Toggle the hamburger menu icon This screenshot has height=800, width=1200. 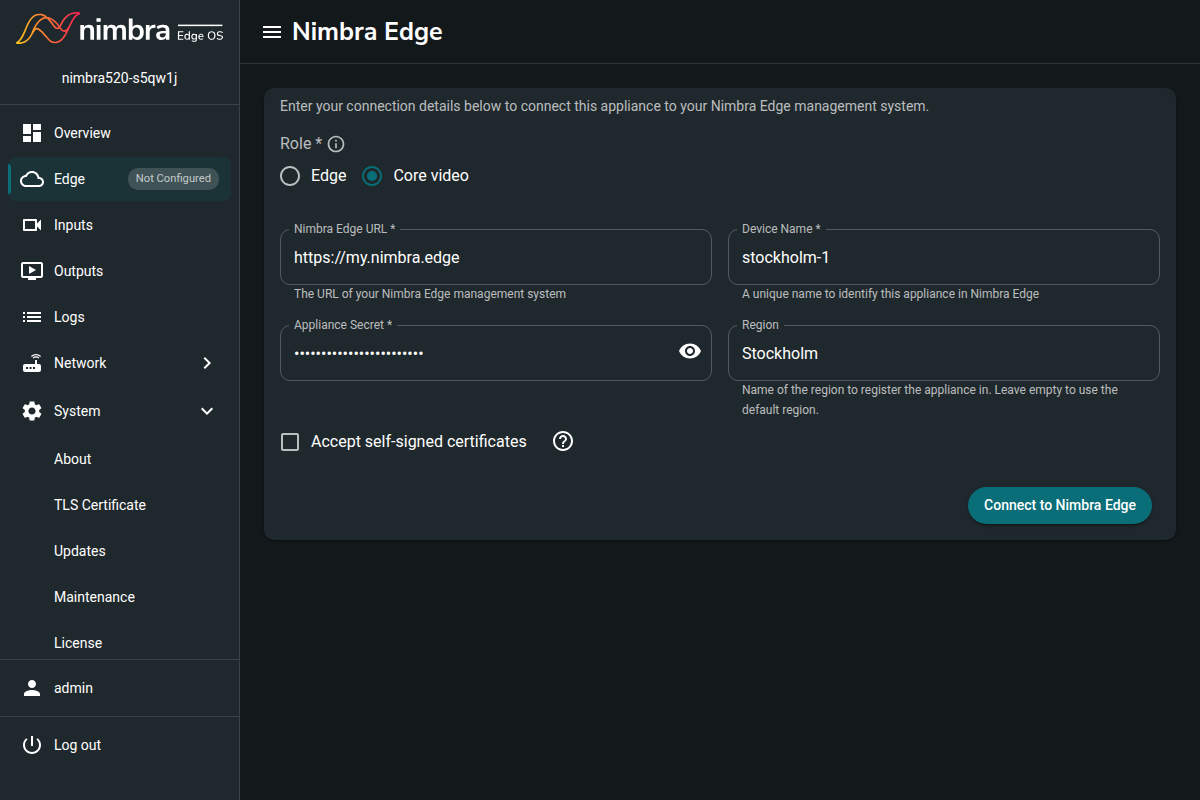pyautogui.click(x=271, y=32)
